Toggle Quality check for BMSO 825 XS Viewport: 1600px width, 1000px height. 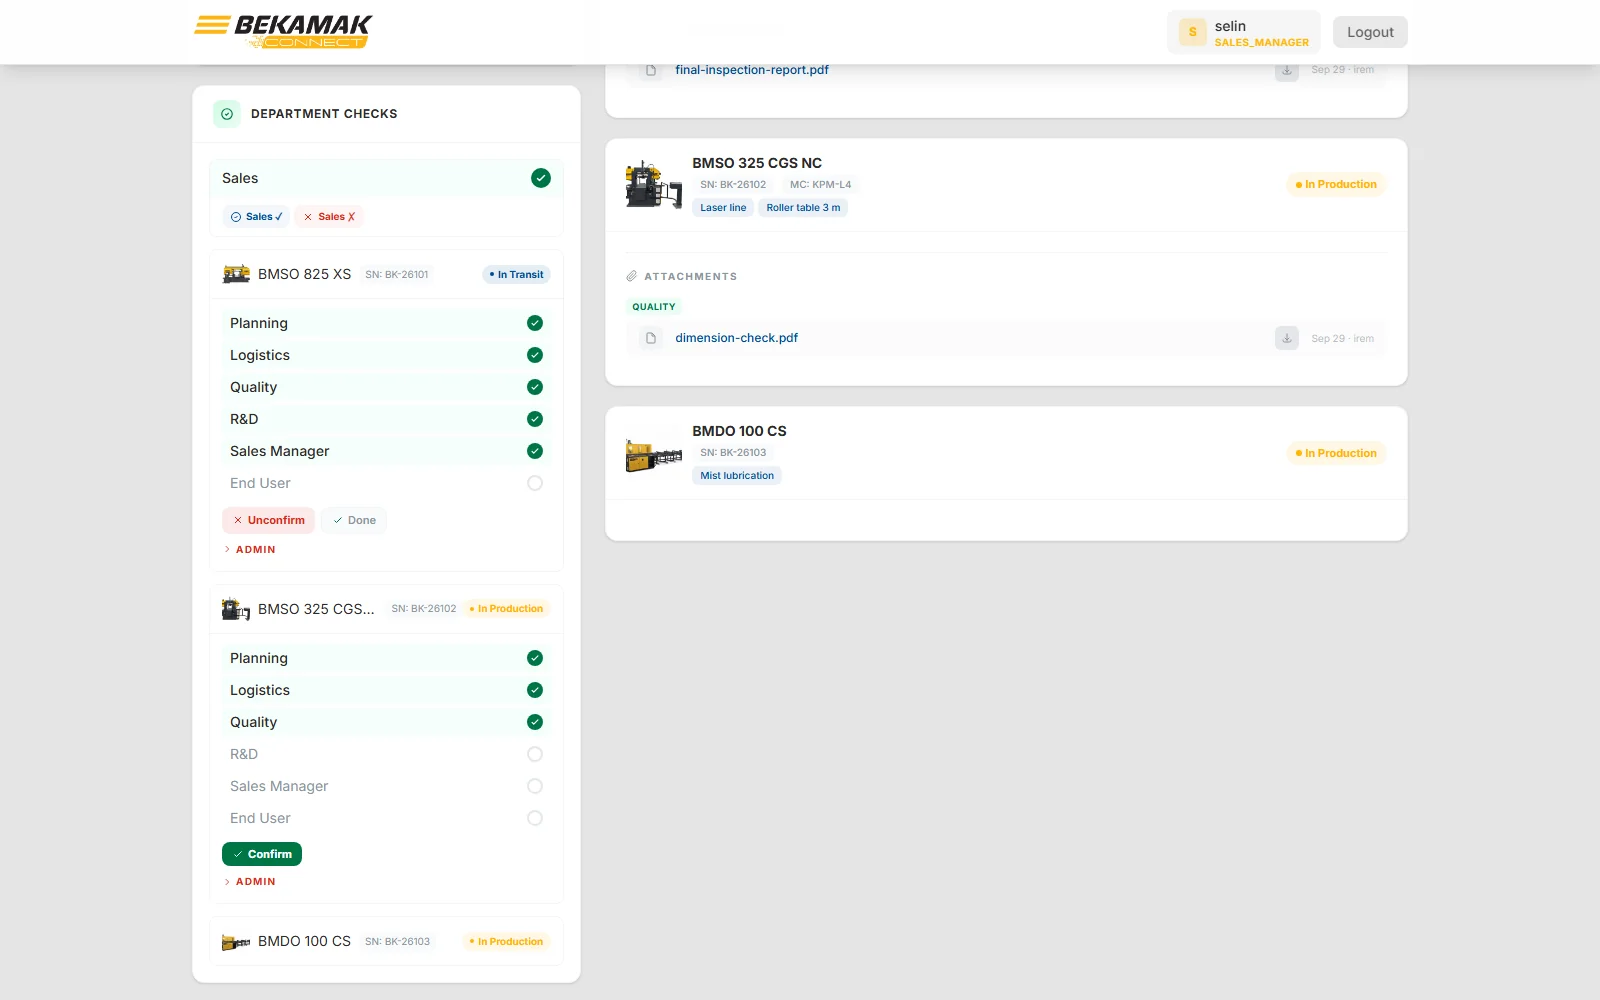535,387
